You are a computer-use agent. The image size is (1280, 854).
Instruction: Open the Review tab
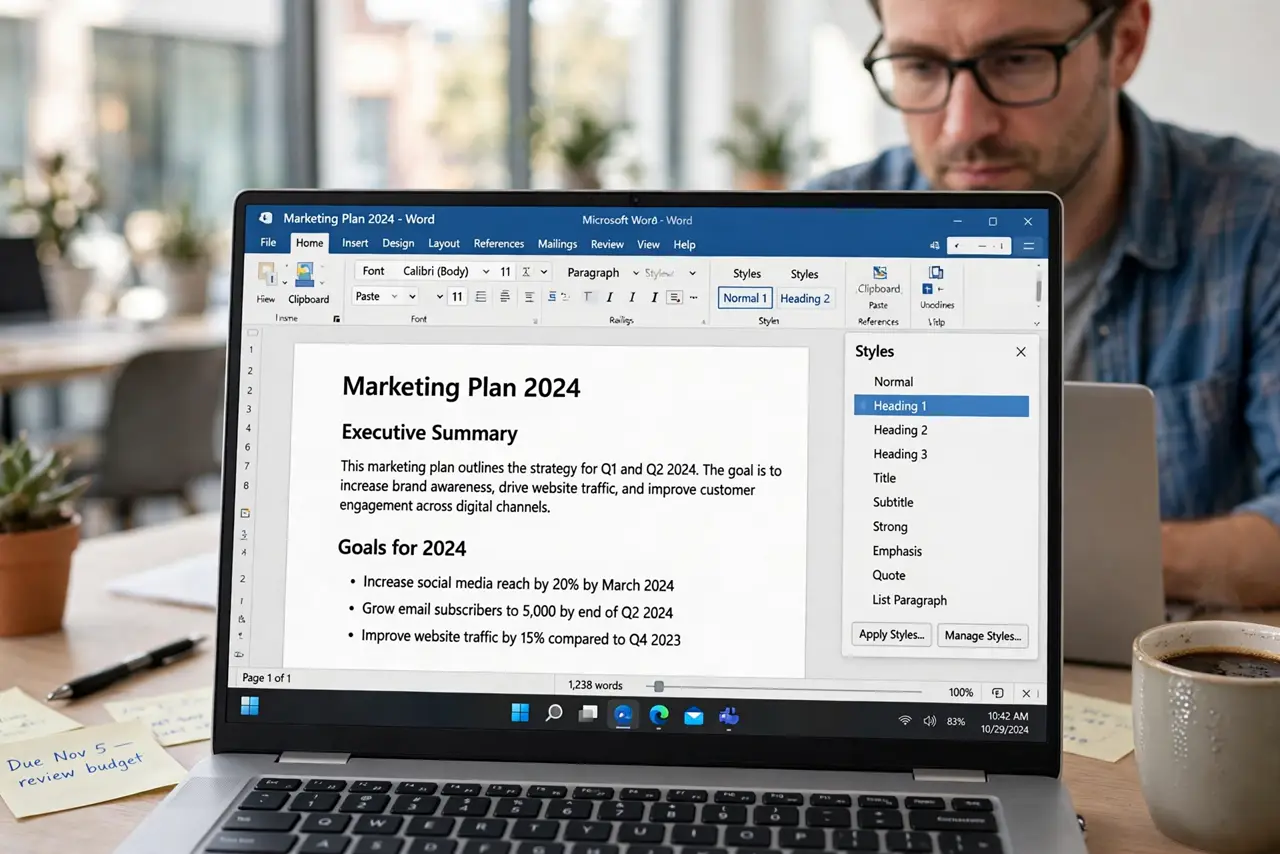(x=607, y=244)
